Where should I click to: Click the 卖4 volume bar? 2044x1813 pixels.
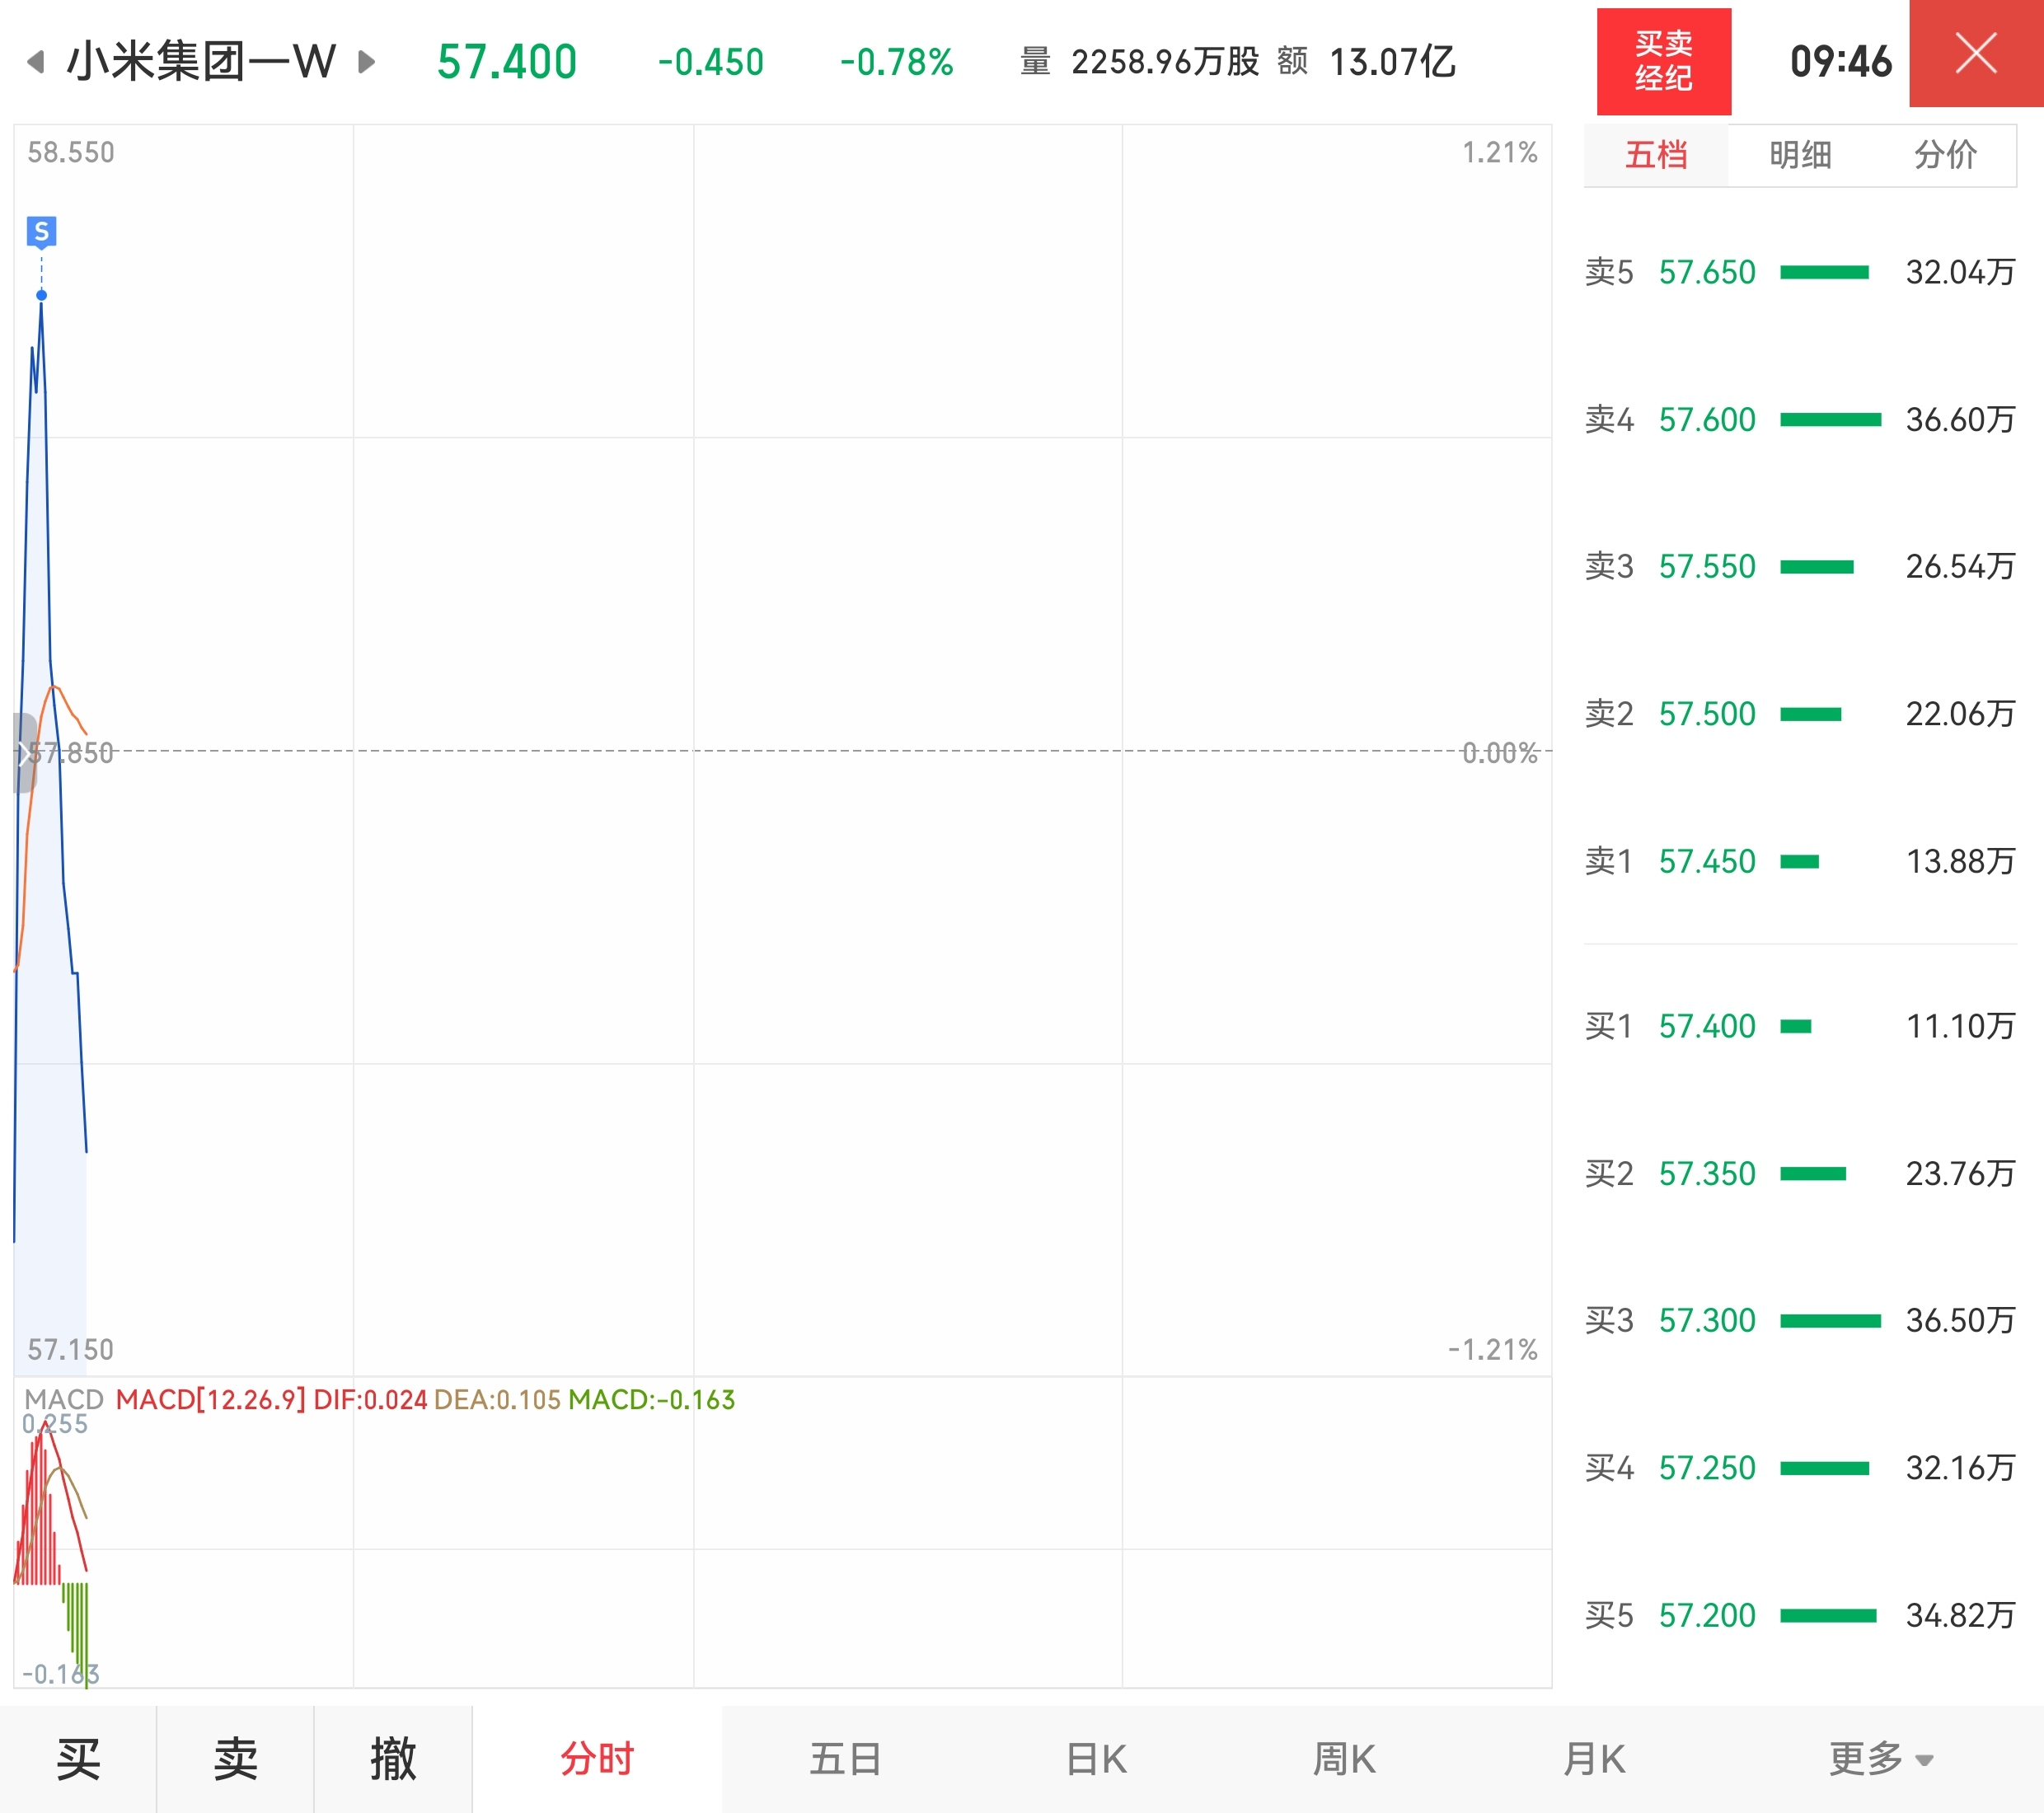click(1830, 420)
